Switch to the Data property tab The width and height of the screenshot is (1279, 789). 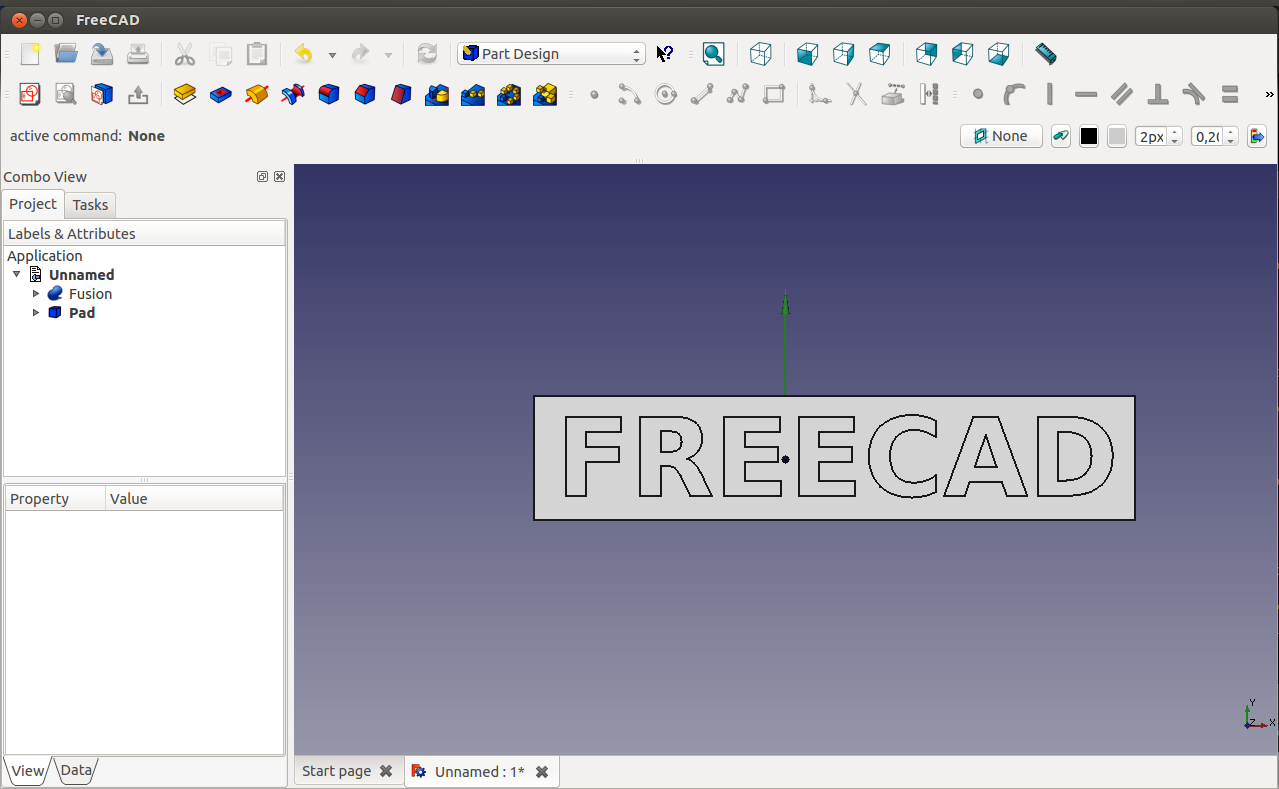click(x=76, y=770)
